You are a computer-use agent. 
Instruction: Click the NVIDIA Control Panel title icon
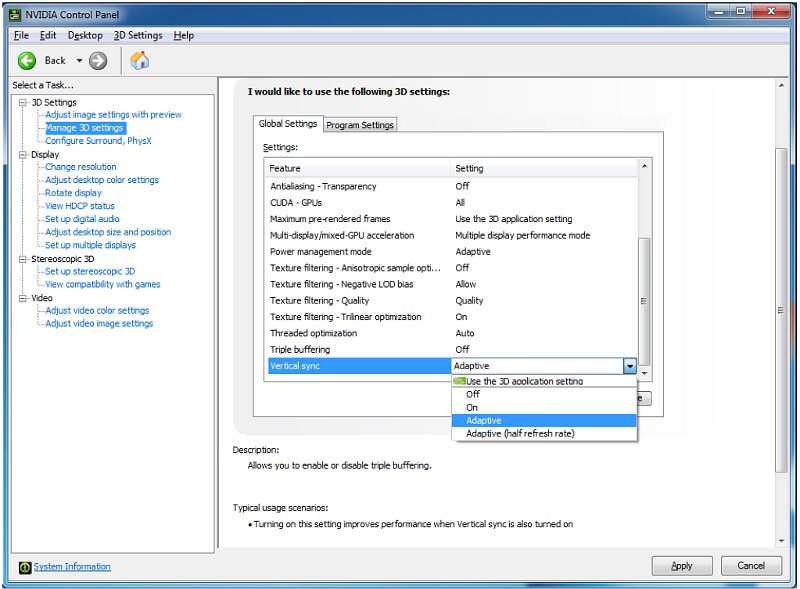click(15, 14)
